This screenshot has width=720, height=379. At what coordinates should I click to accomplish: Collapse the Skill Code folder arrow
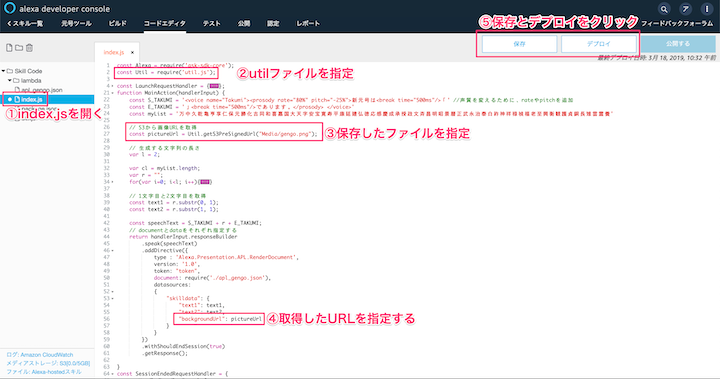3,71
